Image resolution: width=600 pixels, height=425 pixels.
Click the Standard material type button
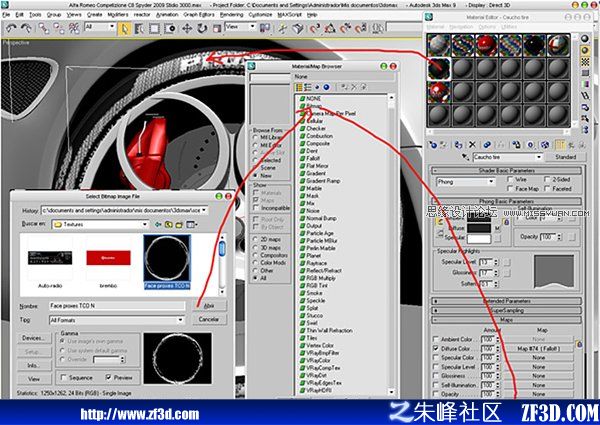tap(566, 157)
